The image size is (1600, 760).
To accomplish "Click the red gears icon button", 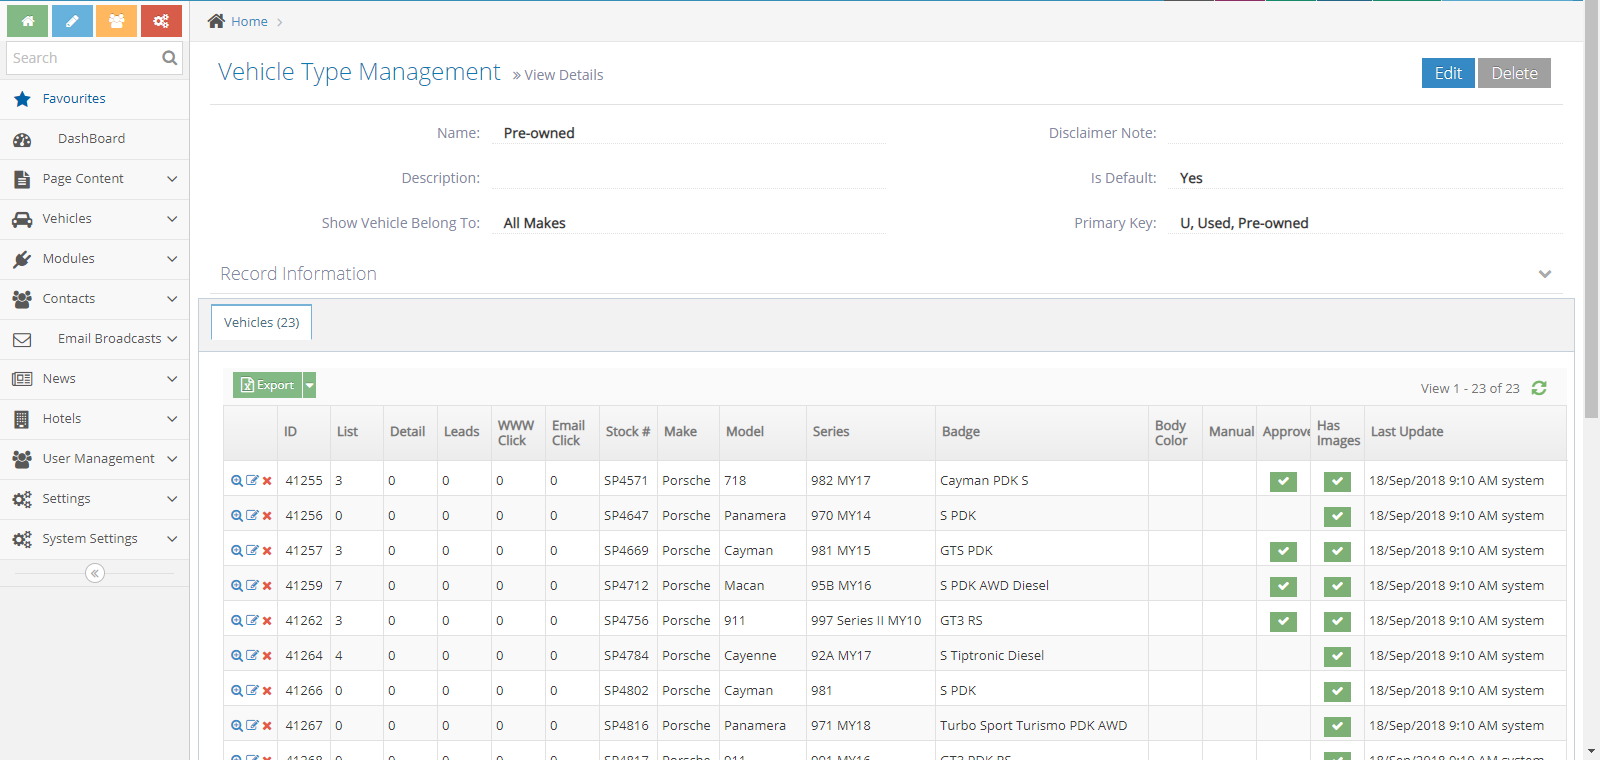I will click(161, 21).
